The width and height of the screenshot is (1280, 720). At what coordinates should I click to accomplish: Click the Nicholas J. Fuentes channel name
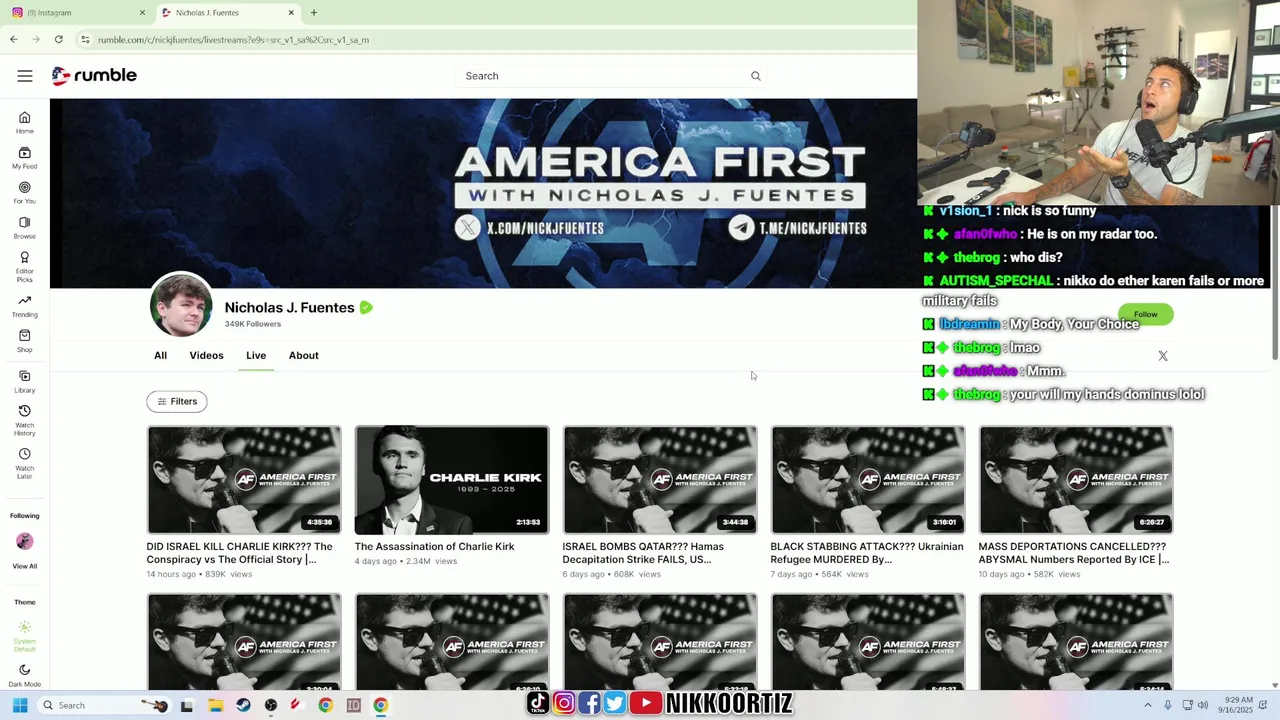pyautogui.click(x=289, y=308)
